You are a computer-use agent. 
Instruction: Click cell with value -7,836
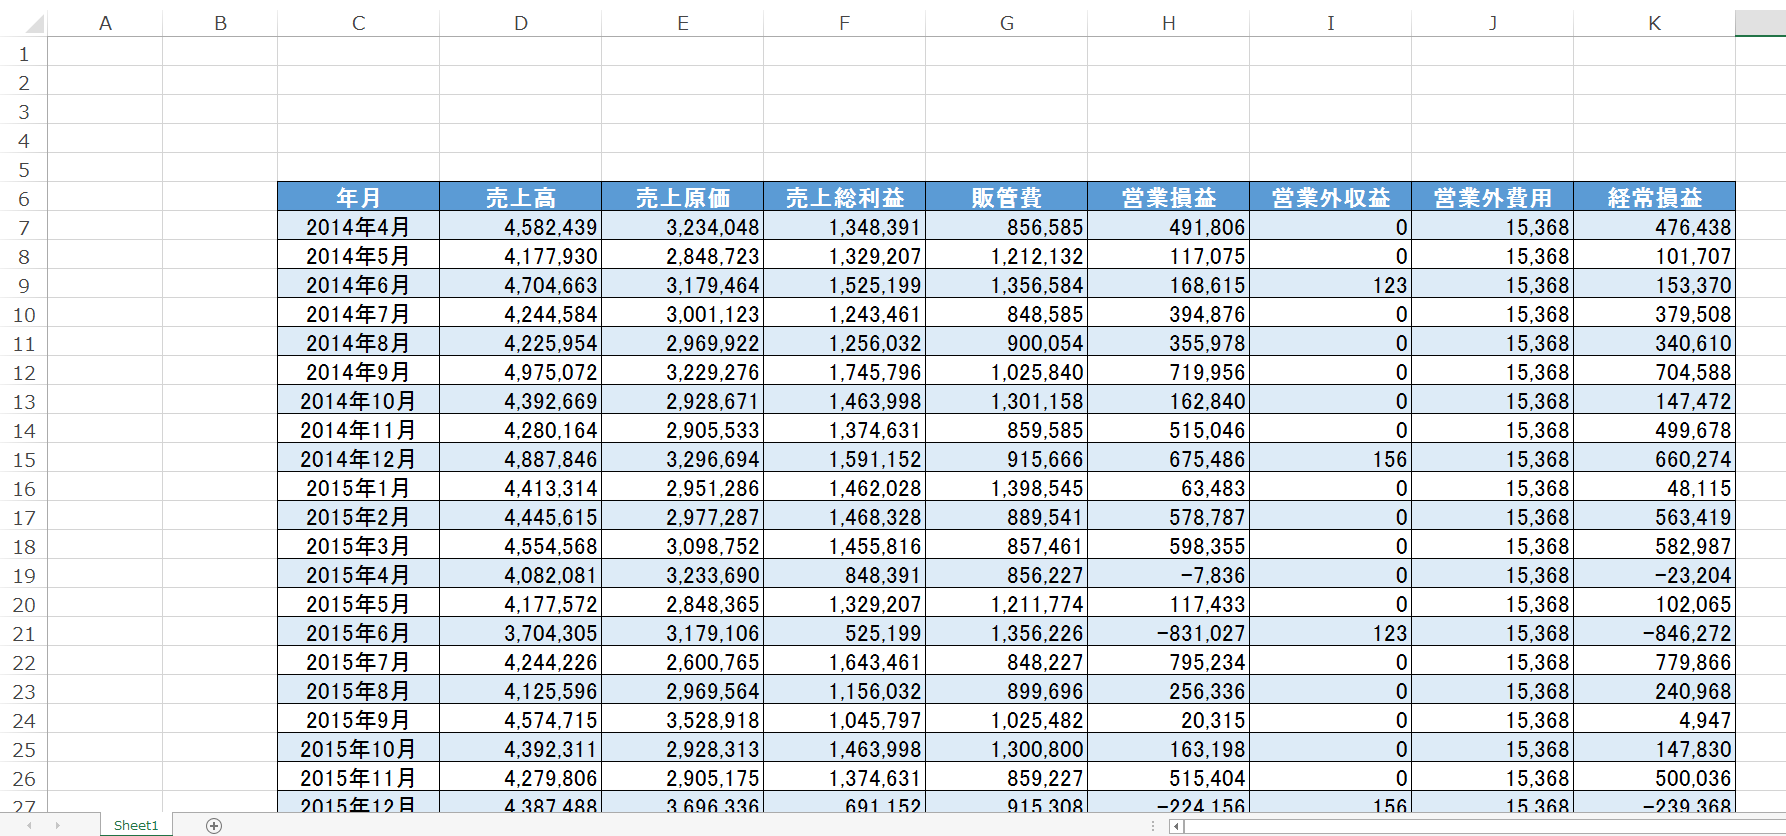(1168, 575)
